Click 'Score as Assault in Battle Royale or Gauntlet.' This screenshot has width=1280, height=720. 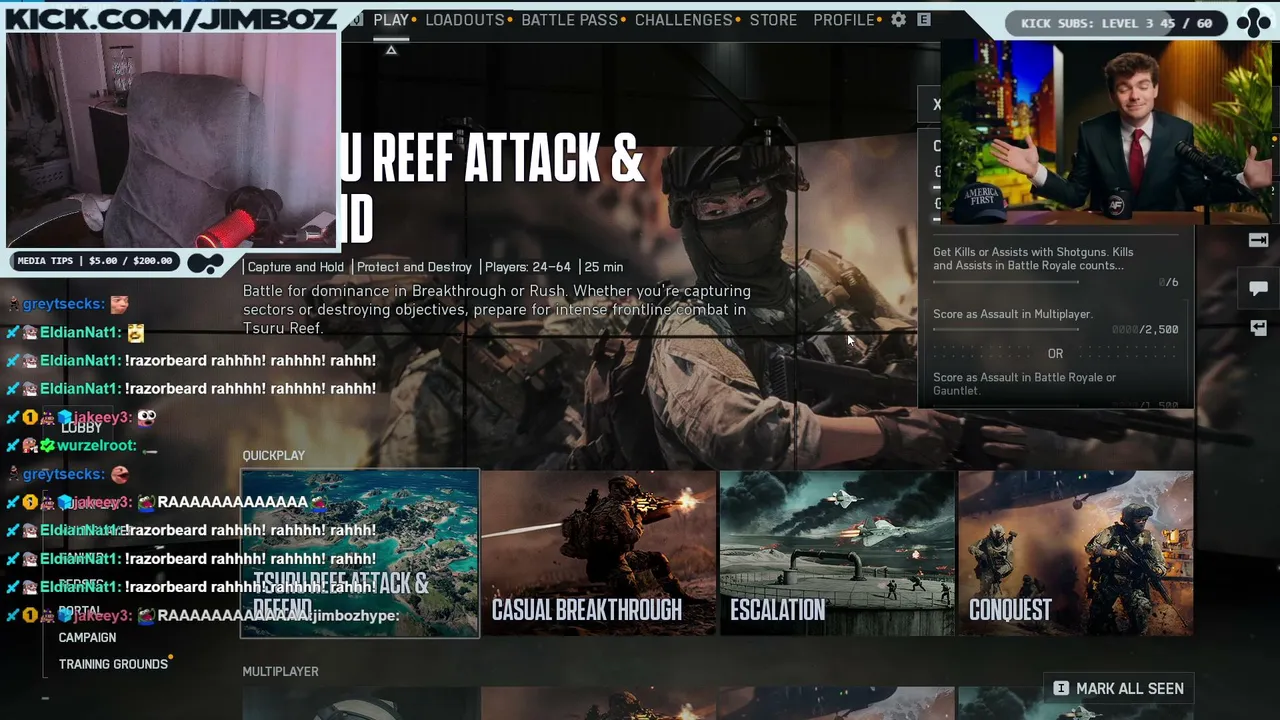coord(1024,384)
